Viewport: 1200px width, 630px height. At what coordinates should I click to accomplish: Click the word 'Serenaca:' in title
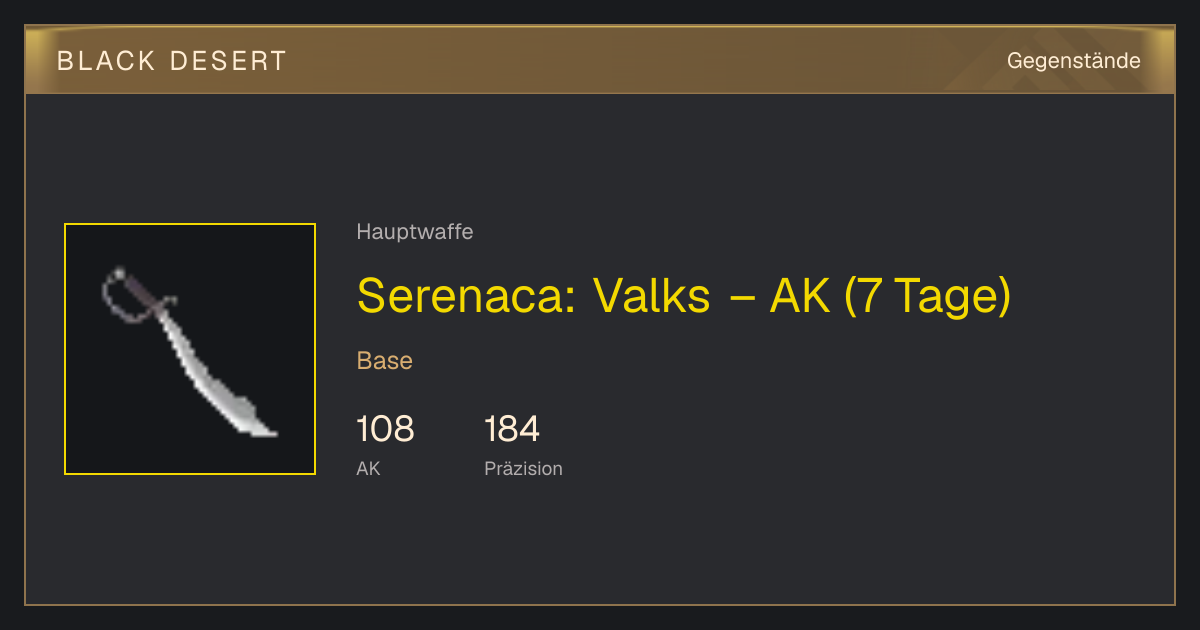[466, 296]
